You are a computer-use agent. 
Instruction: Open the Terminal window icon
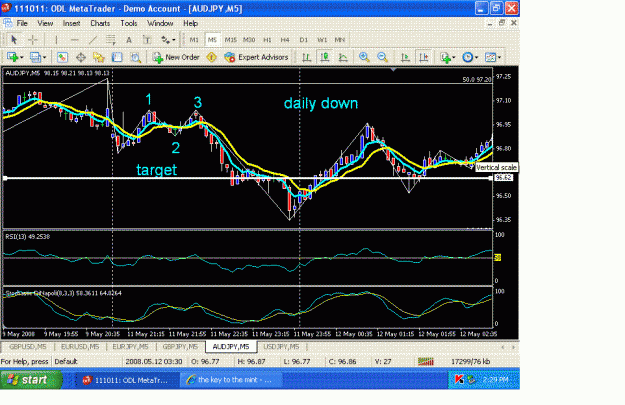[117, 57]
